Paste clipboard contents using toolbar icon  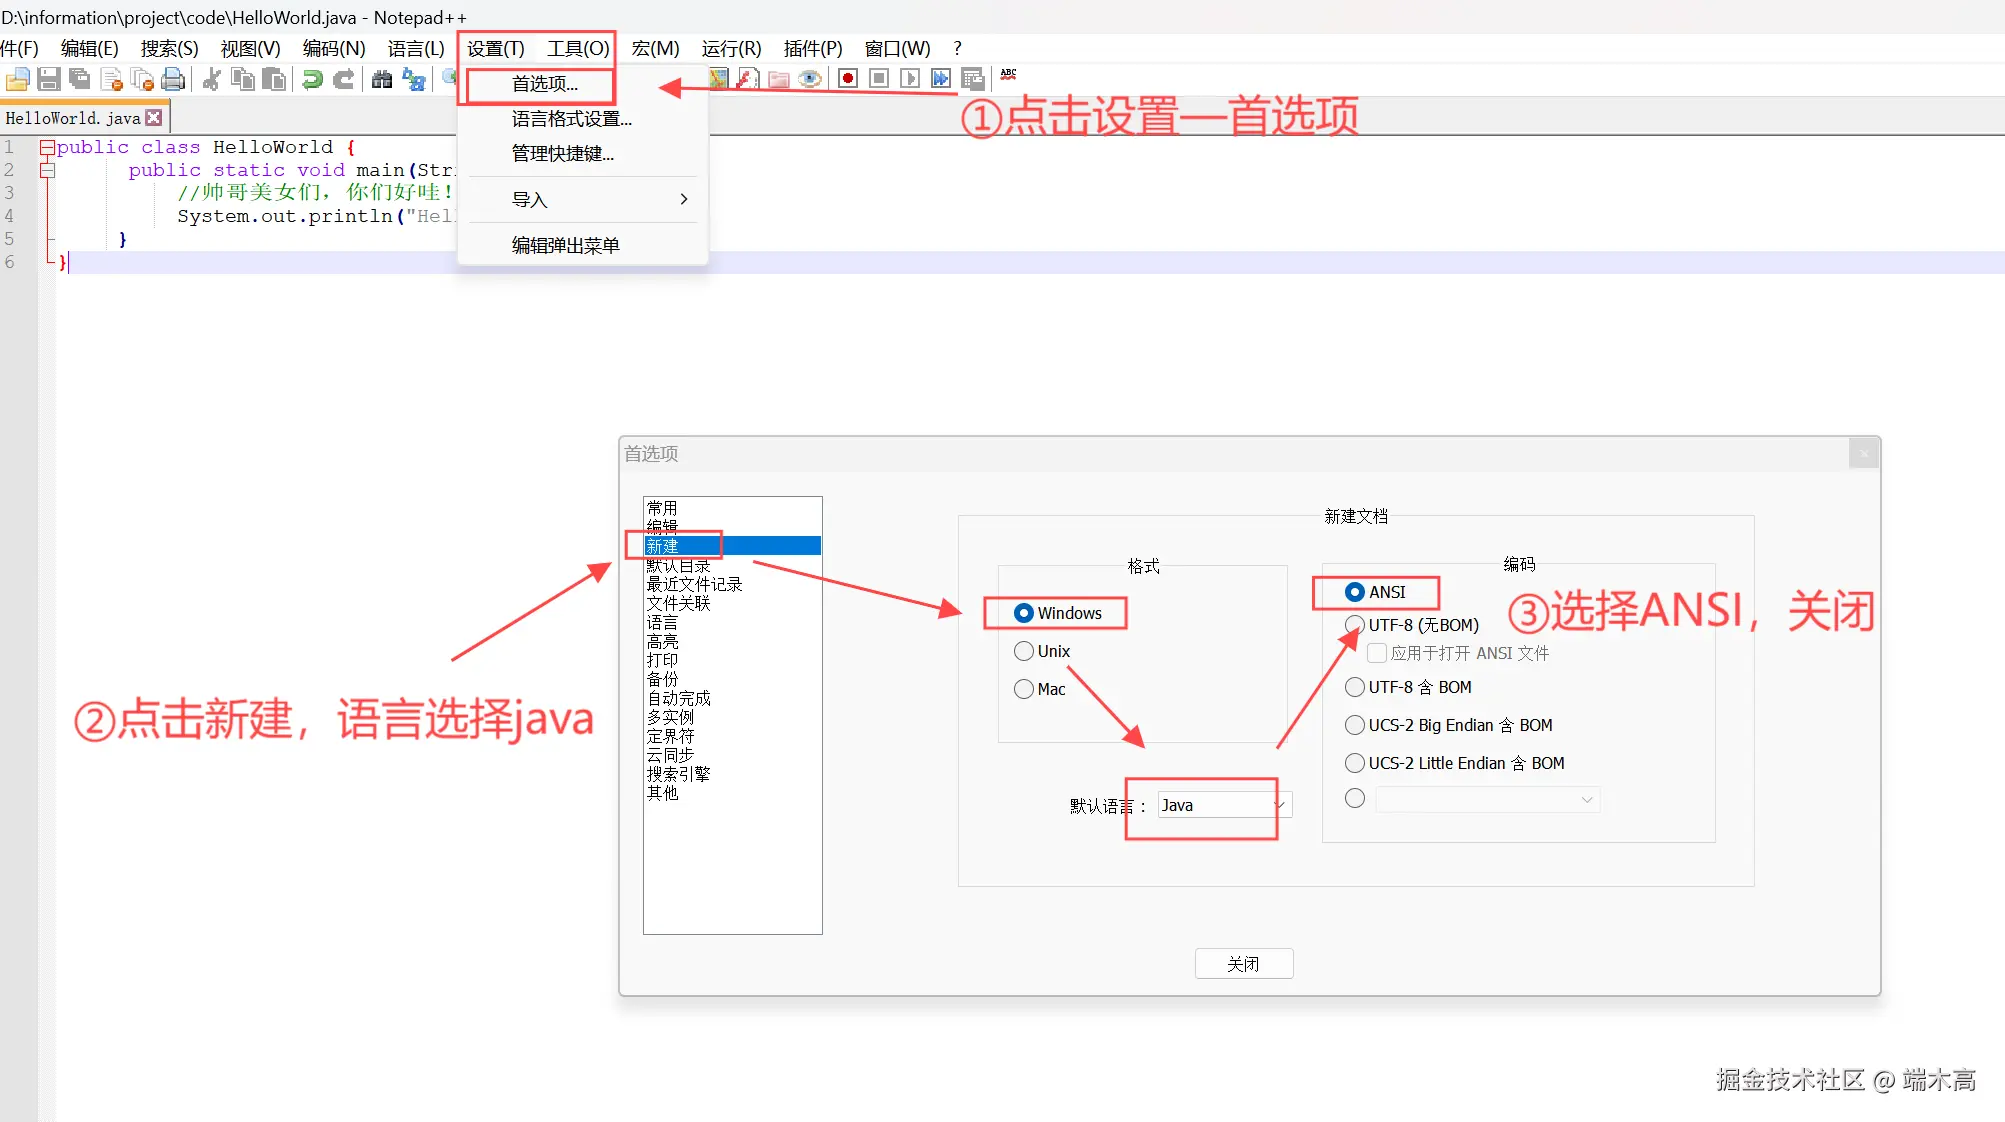275,79
